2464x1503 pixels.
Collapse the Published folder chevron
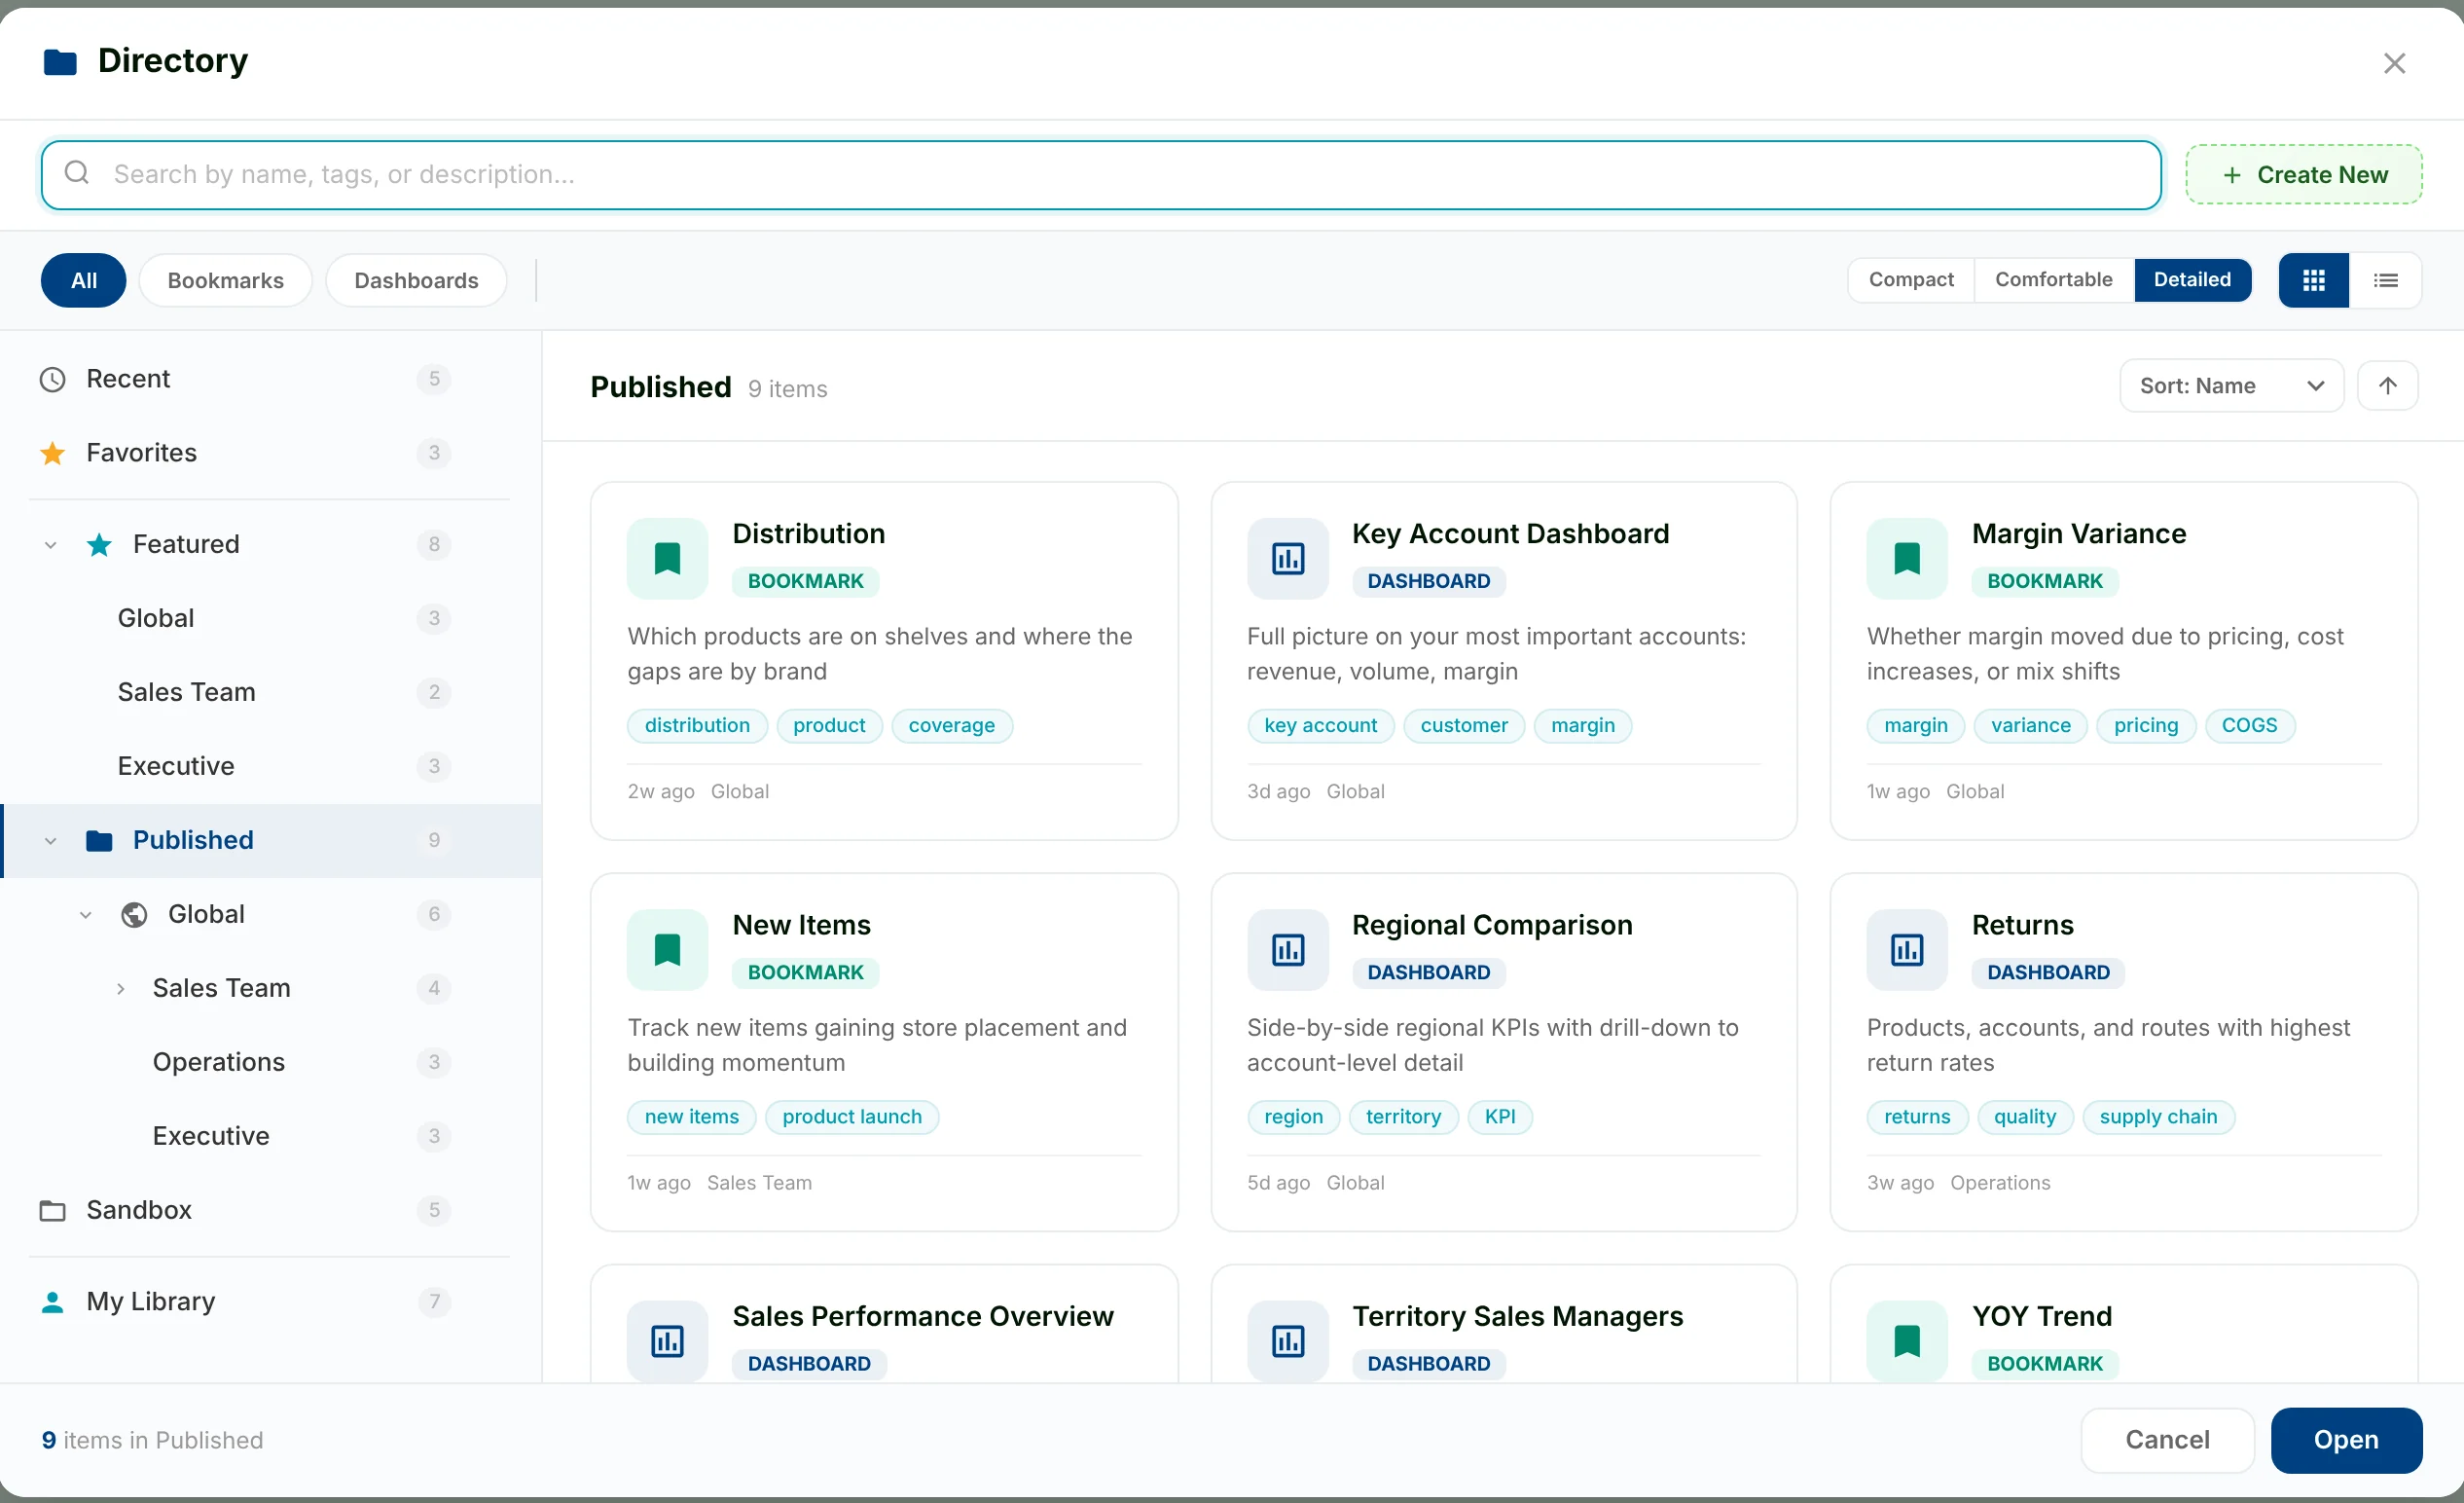pos(51,841)
